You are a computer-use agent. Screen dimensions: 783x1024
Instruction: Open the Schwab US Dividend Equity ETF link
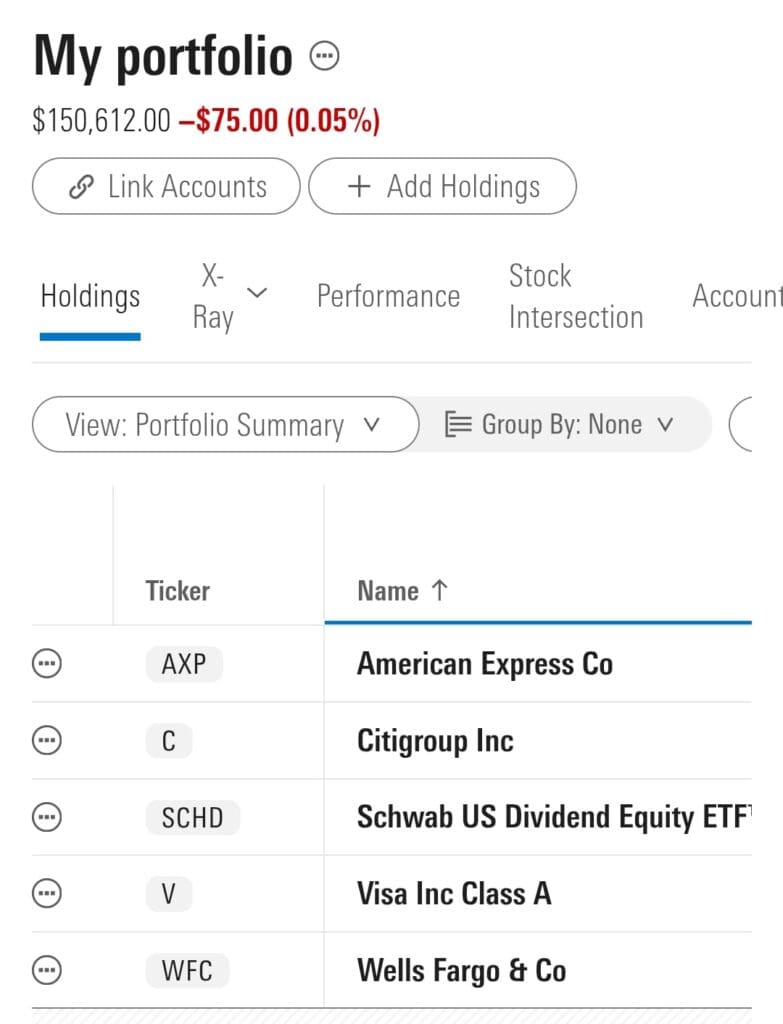(554, 817)
